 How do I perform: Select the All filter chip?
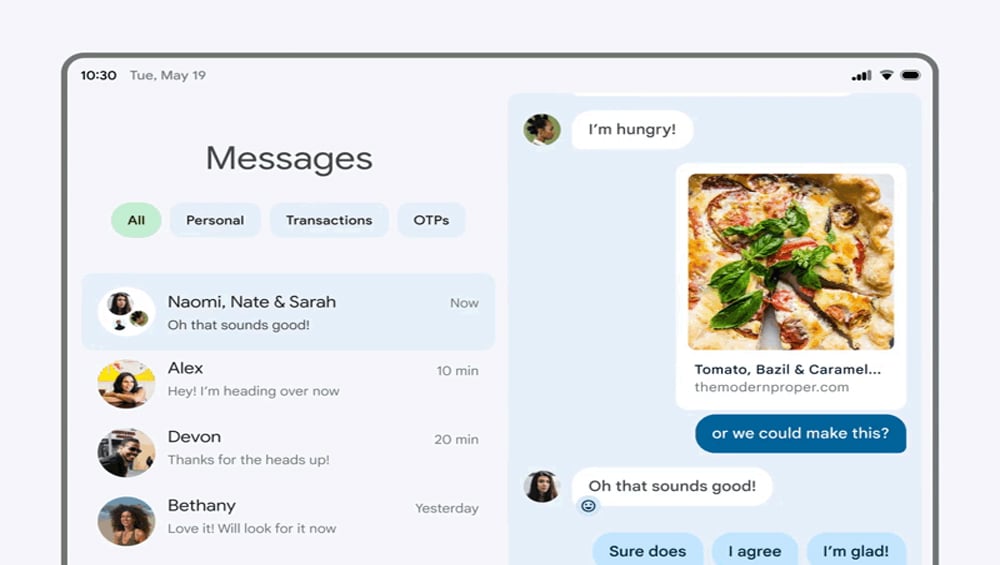pos(136,220)
